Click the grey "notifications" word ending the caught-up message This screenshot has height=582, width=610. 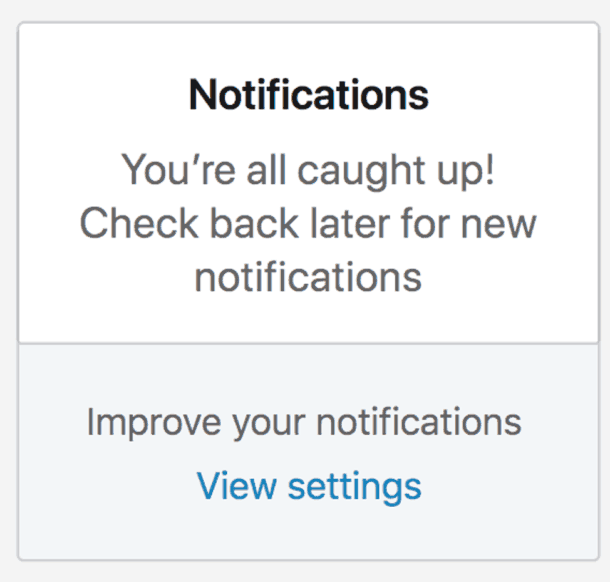click(308, 276)
